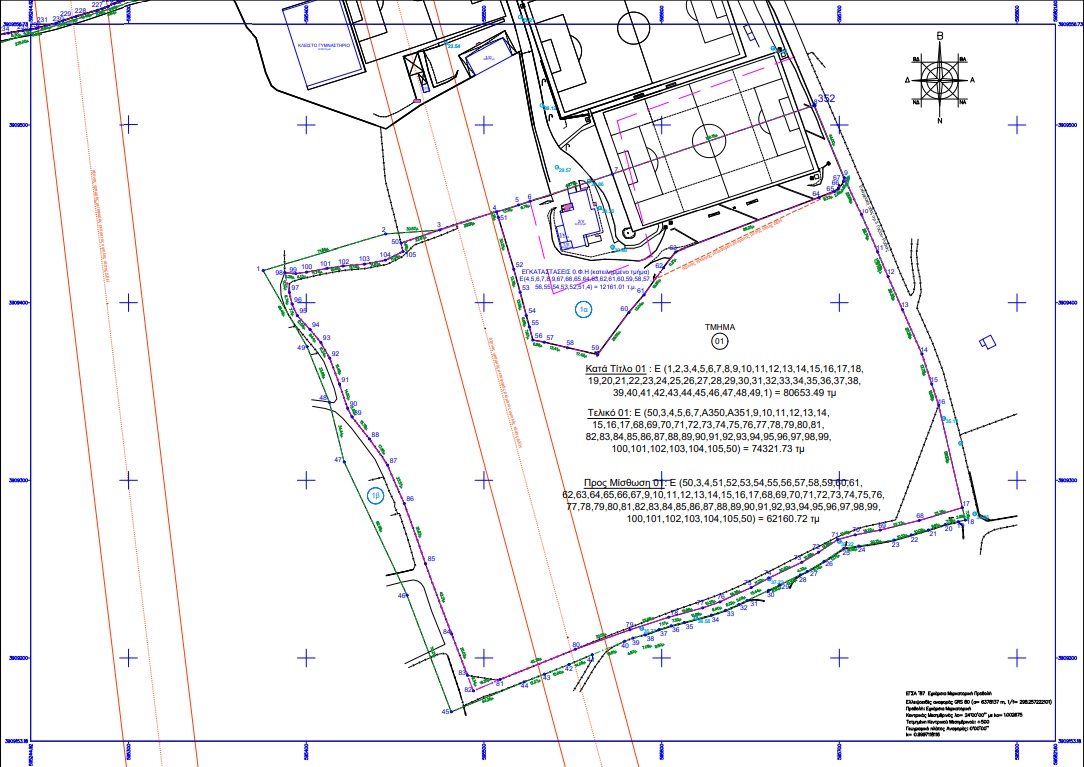The image size is (1084, 767).
Task: Click the small building symbol east of ΤΜΗΜΑ
Action: [988, 341]
